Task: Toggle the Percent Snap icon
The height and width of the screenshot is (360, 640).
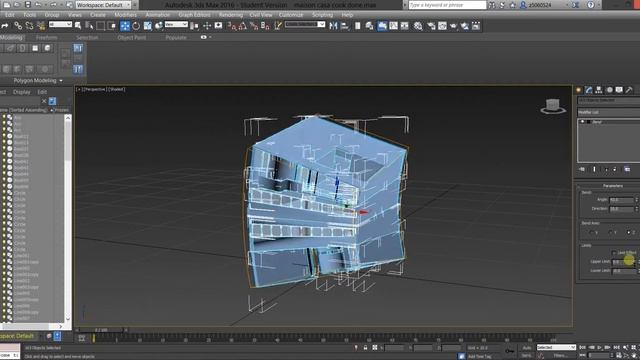Action: (x=254, y=26)
